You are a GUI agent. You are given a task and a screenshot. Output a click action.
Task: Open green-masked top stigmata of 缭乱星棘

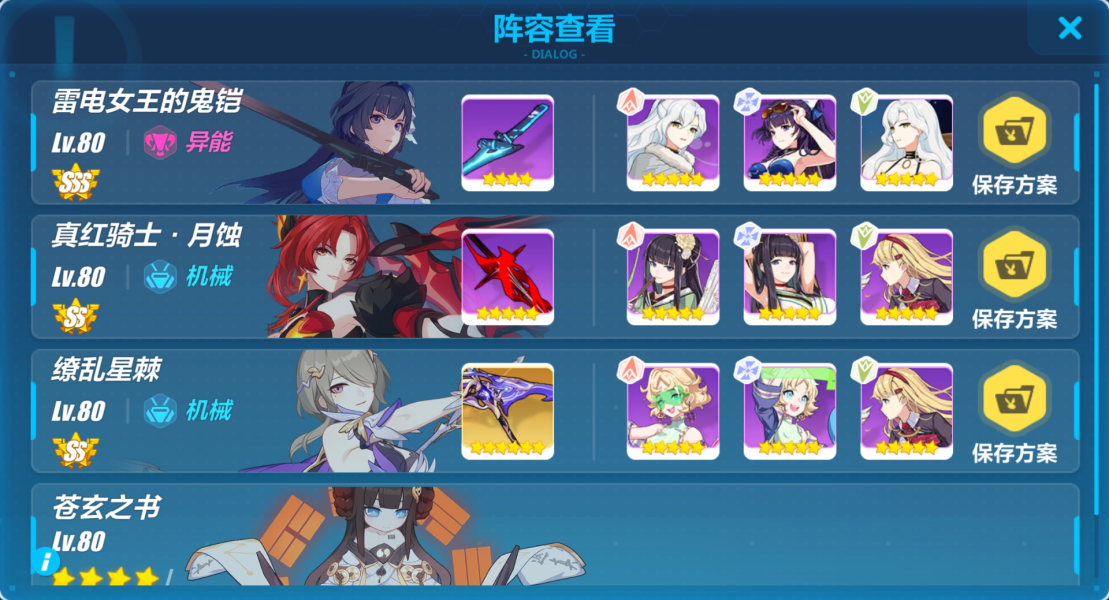(673, 412)
